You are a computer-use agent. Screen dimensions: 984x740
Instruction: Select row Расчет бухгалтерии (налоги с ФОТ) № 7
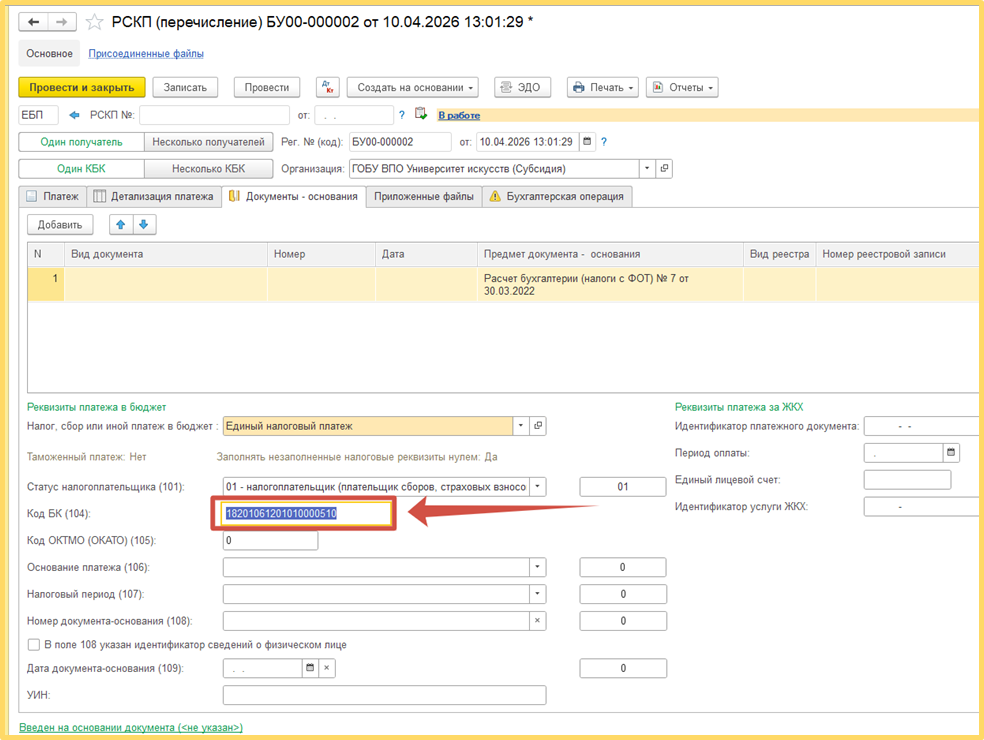[x=503, y=284]
